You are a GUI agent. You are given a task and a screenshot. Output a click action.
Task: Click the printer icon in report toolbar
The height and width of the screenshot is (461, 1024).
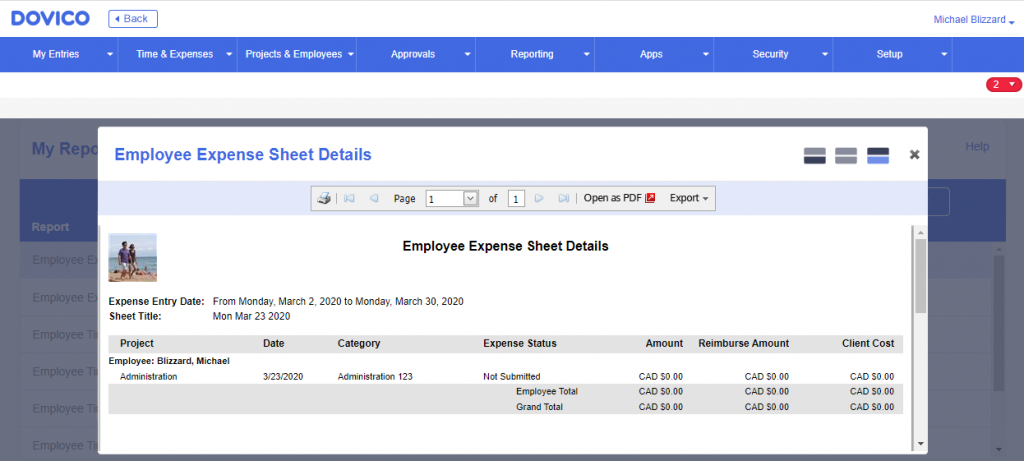pos(324,199)
